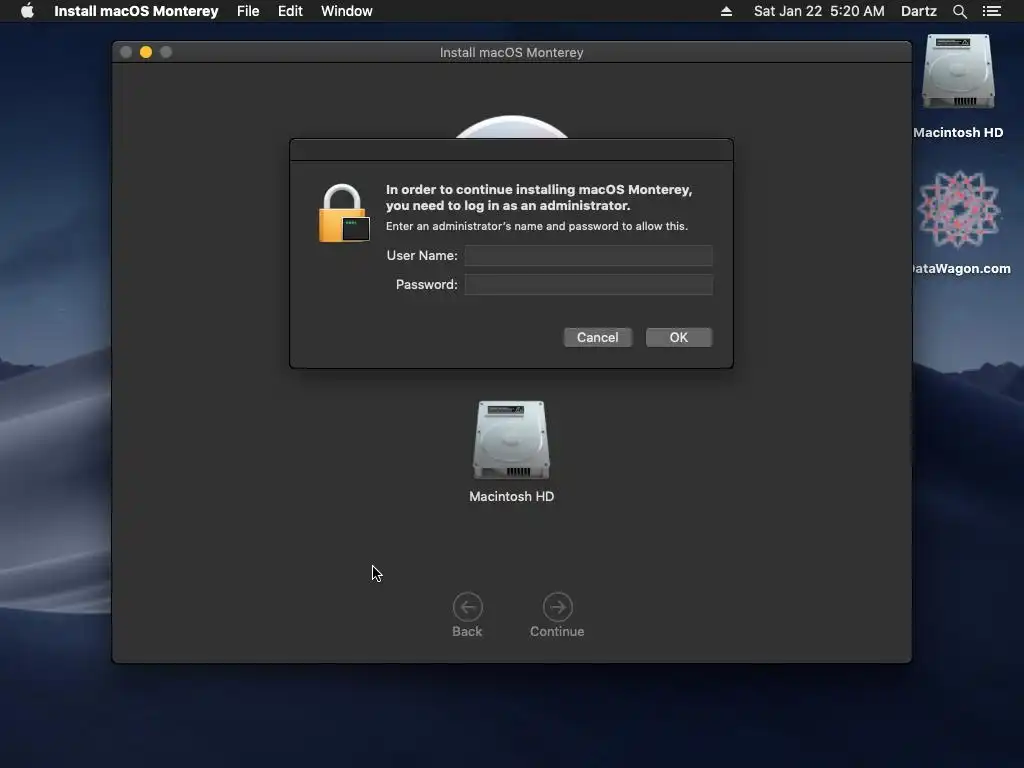Image resolution: width=1024 pixels, height=768 pixels.
Task: Select Macintosh HD disk in installer
Action: 511,440
